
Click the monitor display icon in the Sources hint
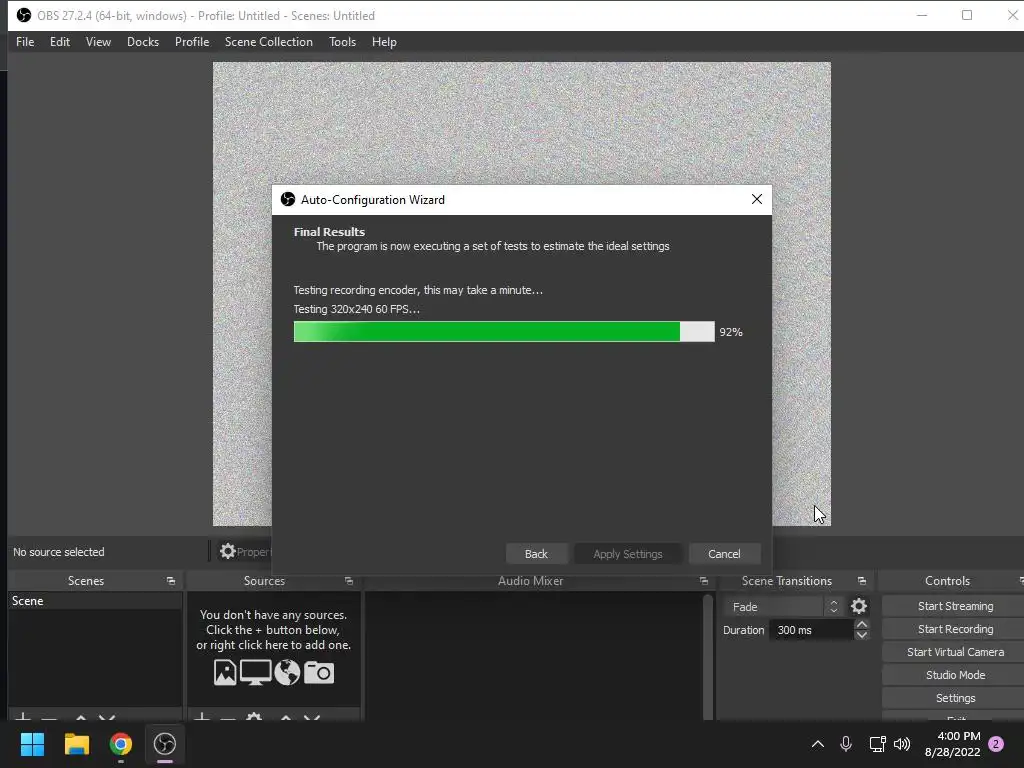(255, 672)
